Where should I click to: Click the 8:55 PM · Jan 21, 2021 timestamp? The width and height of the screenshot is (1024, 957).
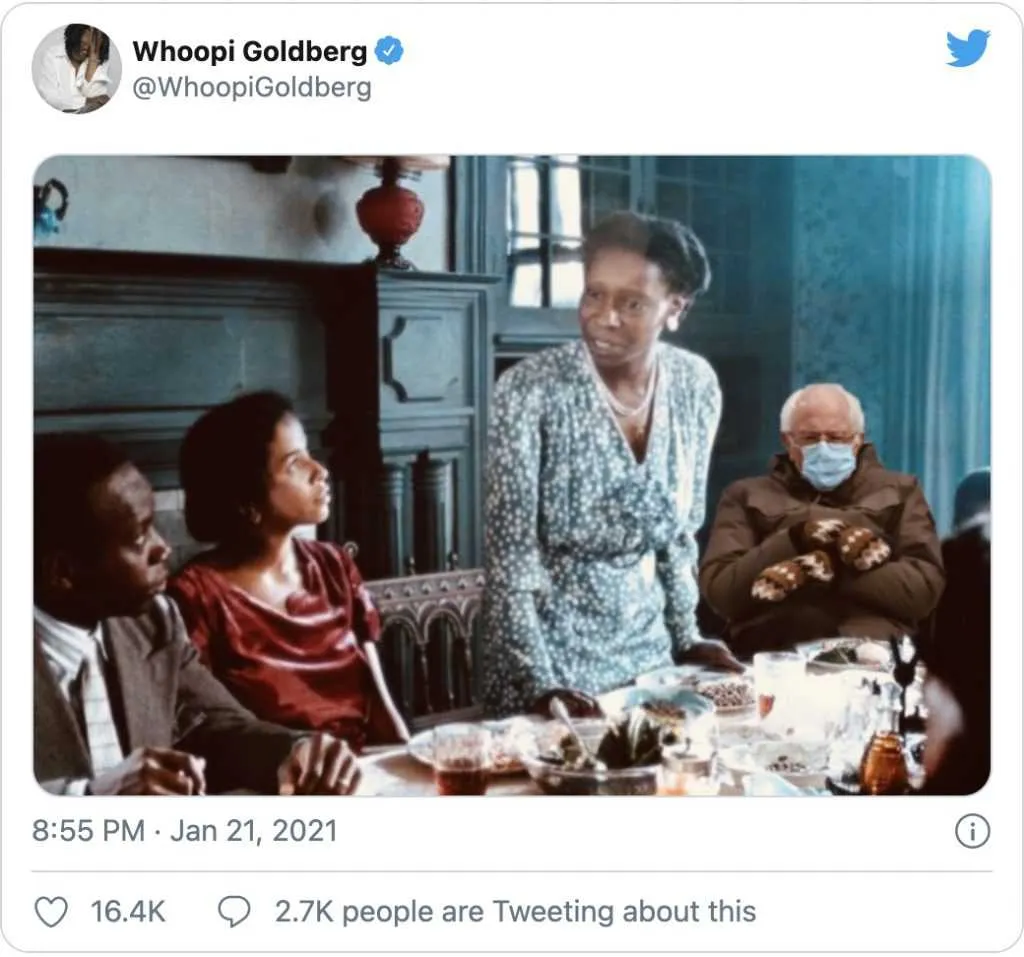(184, 831)
